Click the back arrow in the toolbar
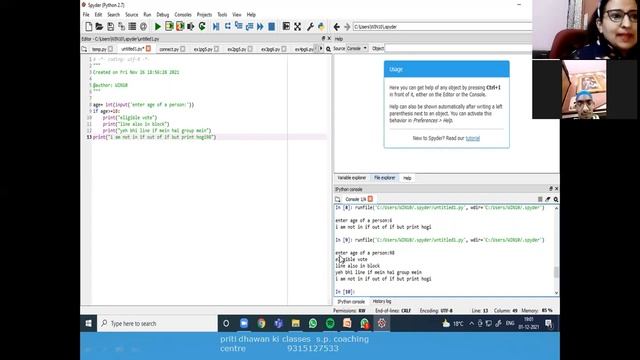The height and width of the screenshot is (360, 640). click(336, 27)
